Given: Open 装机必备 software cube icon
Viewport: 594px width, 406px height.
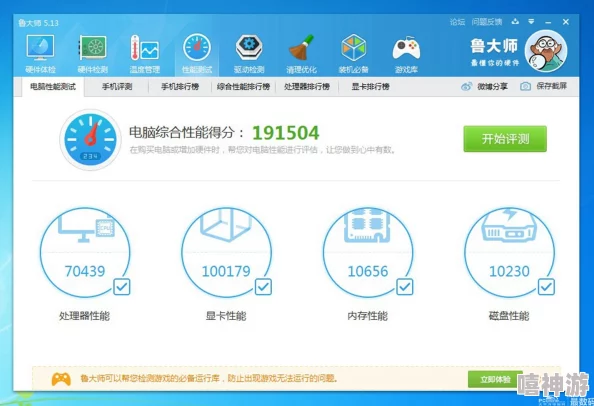Looking at the screenshot, I should 353,48.
